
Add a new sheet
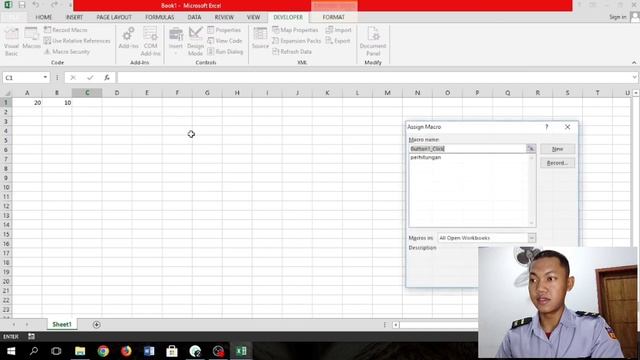[x=97, y=324]
